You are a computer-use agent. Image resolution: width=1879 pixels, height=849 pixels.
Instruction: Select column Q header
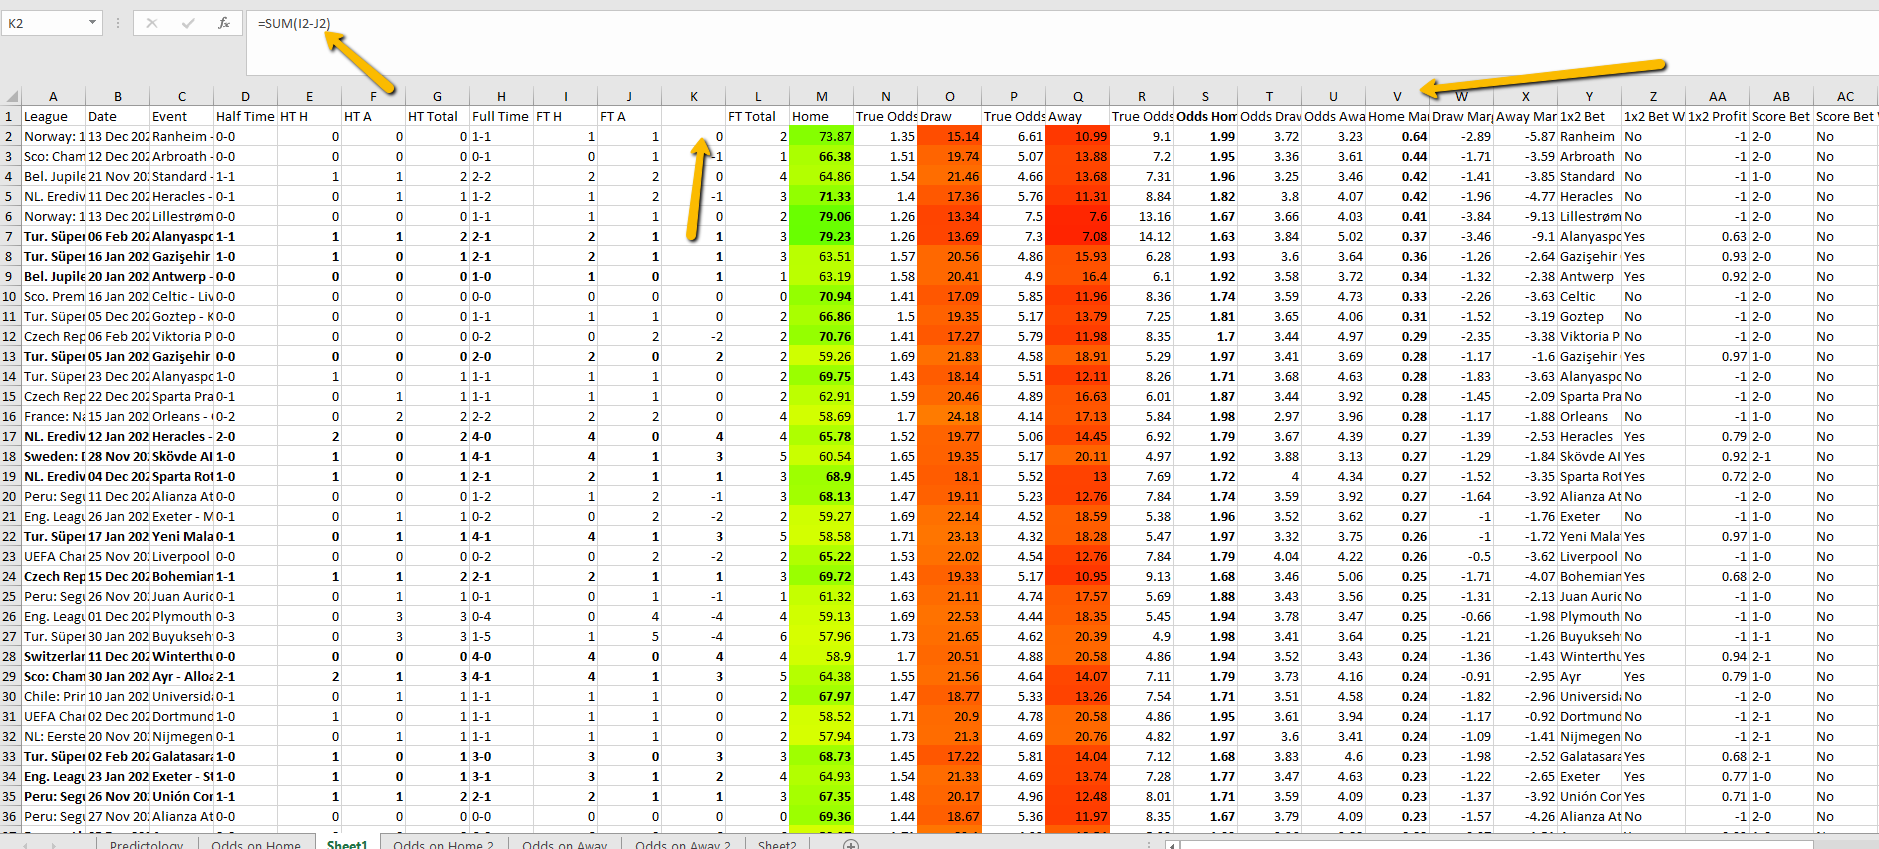pyautogui.click(x=1078, y=96)
